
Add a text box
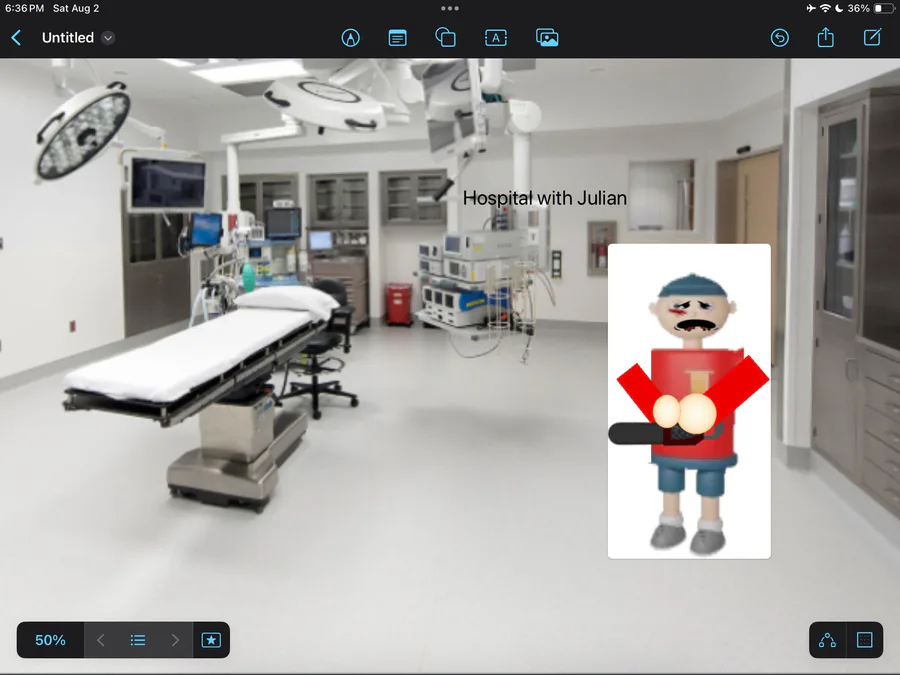pos(496,38)
